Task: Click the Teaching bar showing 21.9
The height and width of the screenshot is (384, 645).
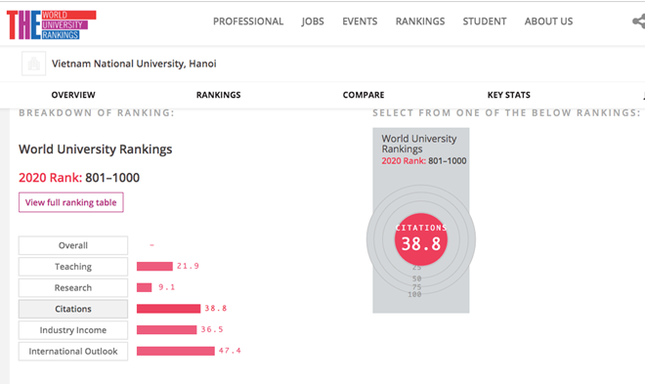Action: tap(155, 266)
